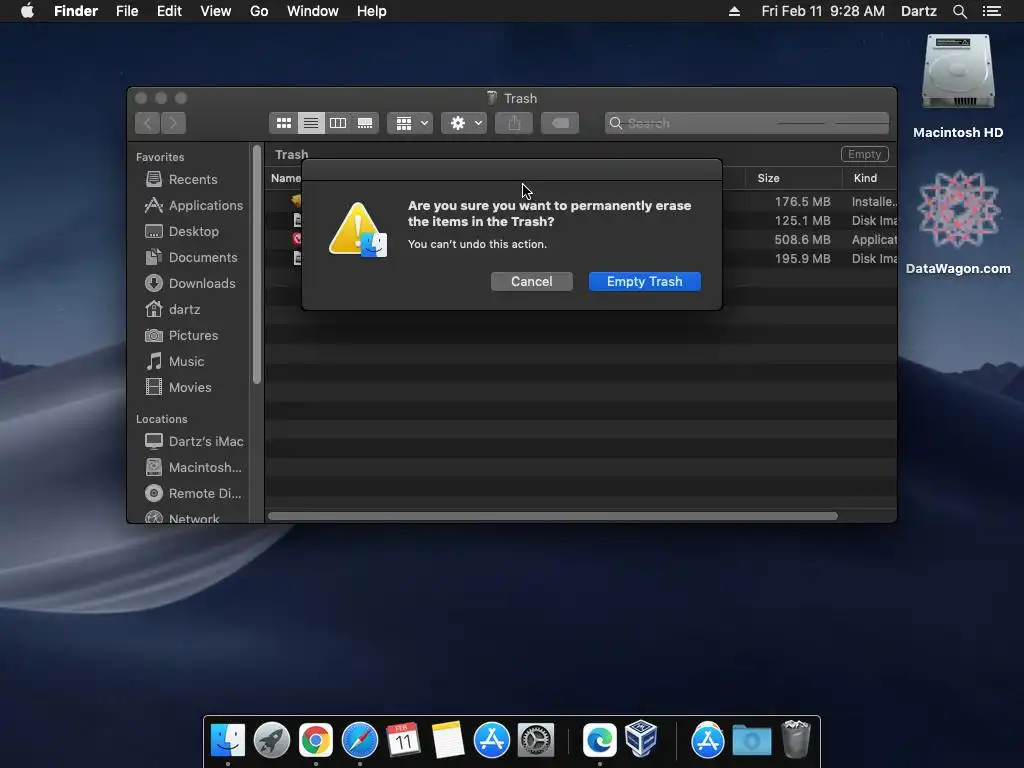Switch Finder to list view

click(311, 123)
